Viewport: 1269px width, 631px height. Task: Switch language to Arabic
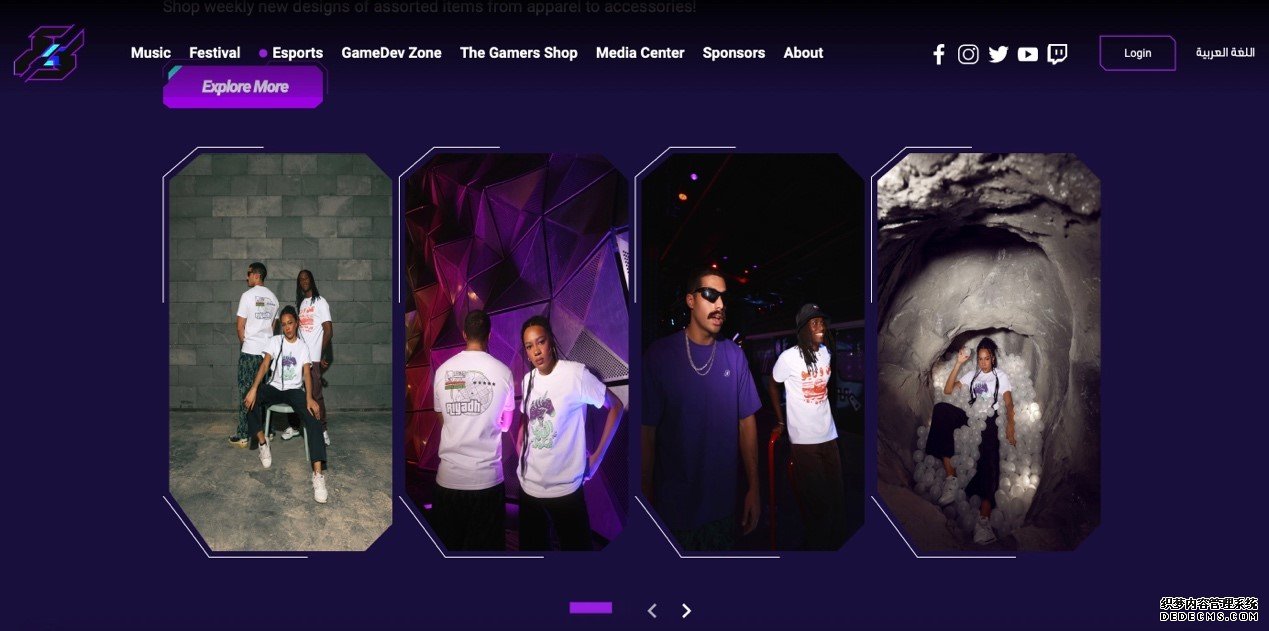coord(1225,53)
